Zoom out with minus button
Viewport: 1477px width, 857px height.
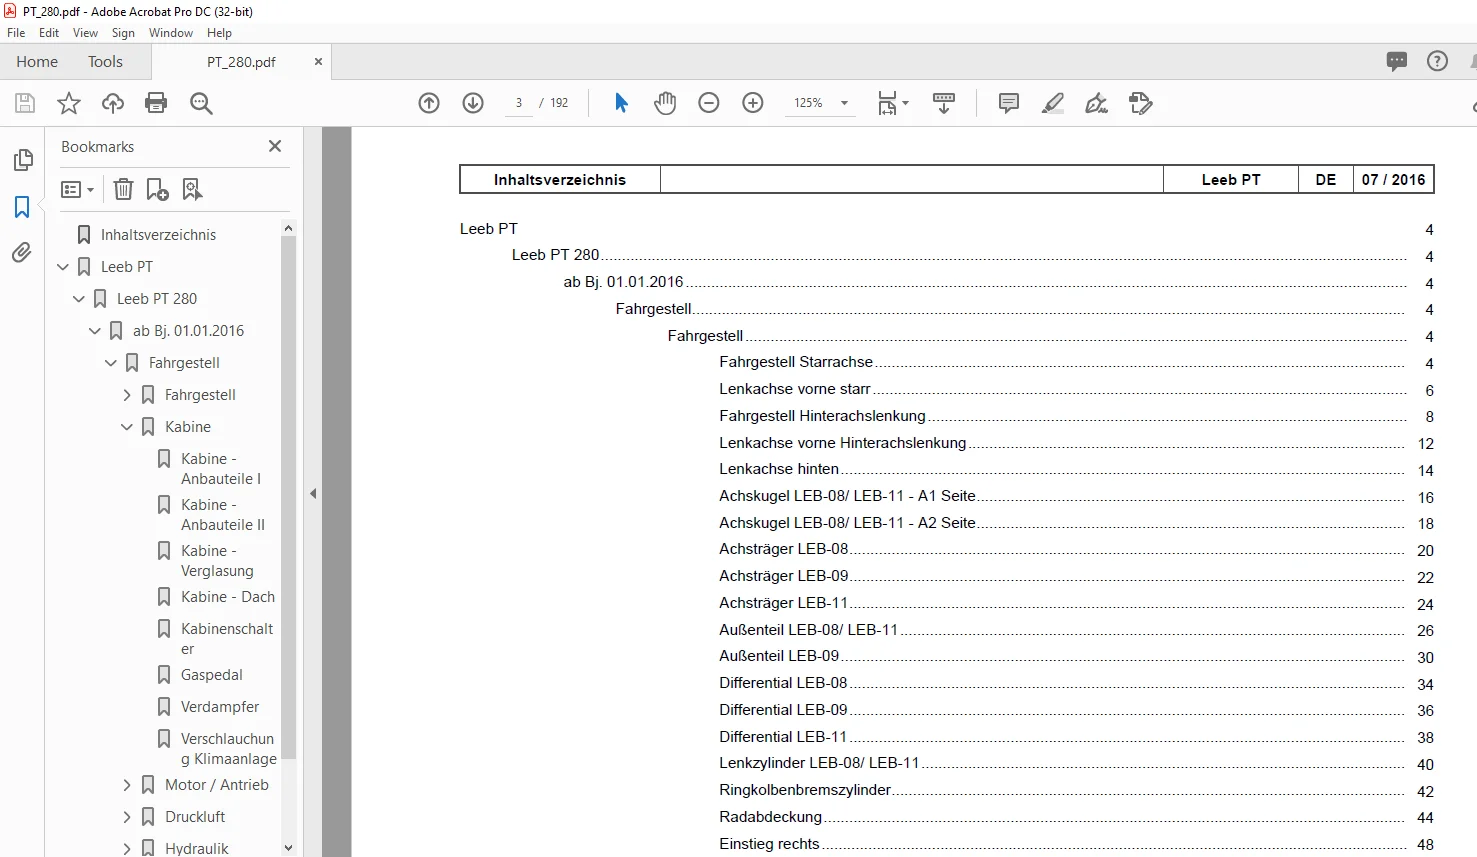709,103
